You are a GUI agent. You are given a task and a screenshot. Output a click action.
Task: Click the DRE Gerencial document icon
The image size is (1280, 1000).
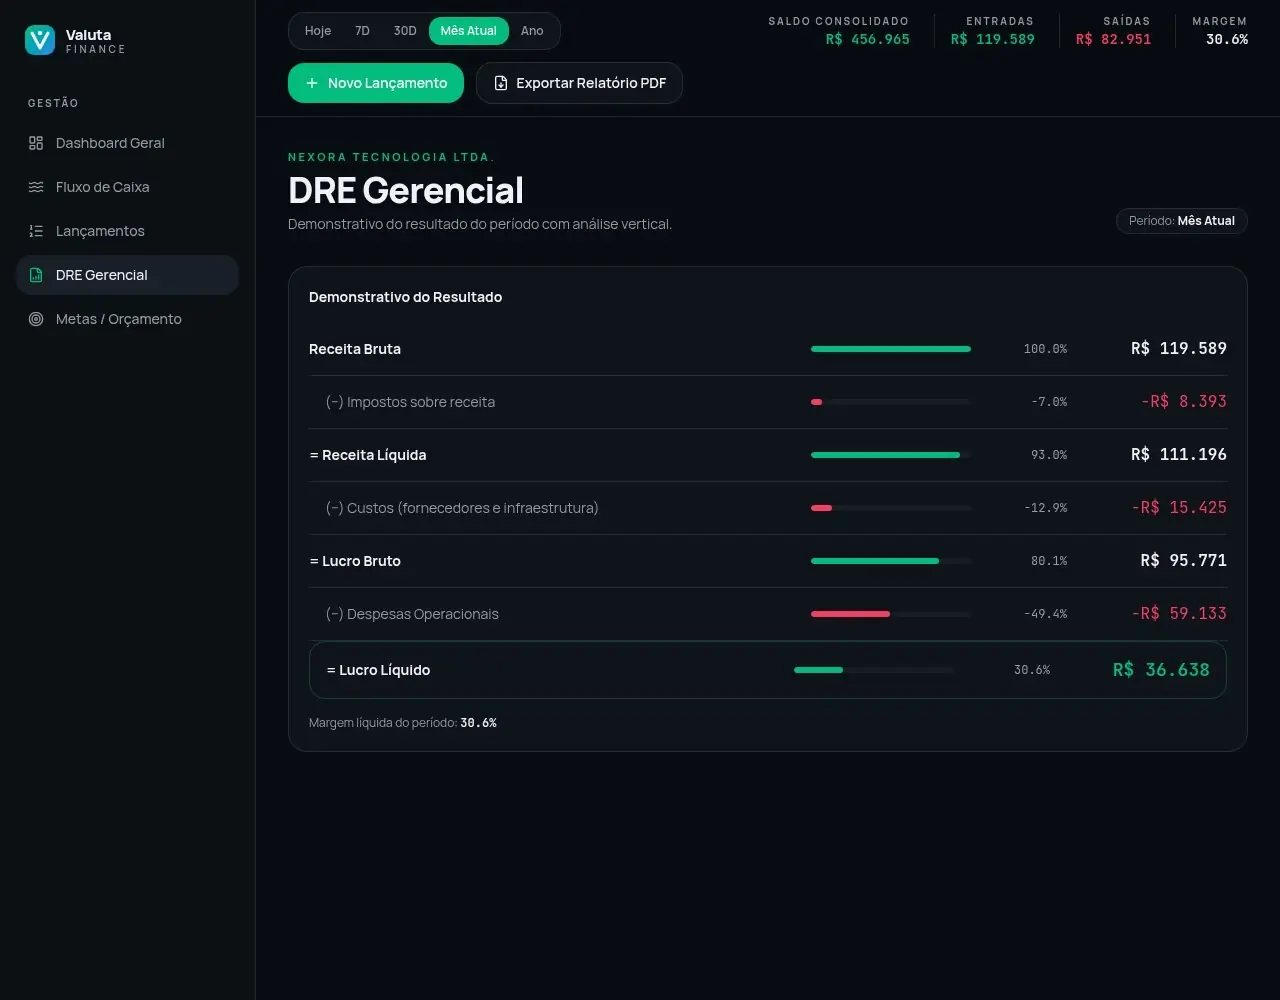(x=36, y=275)
